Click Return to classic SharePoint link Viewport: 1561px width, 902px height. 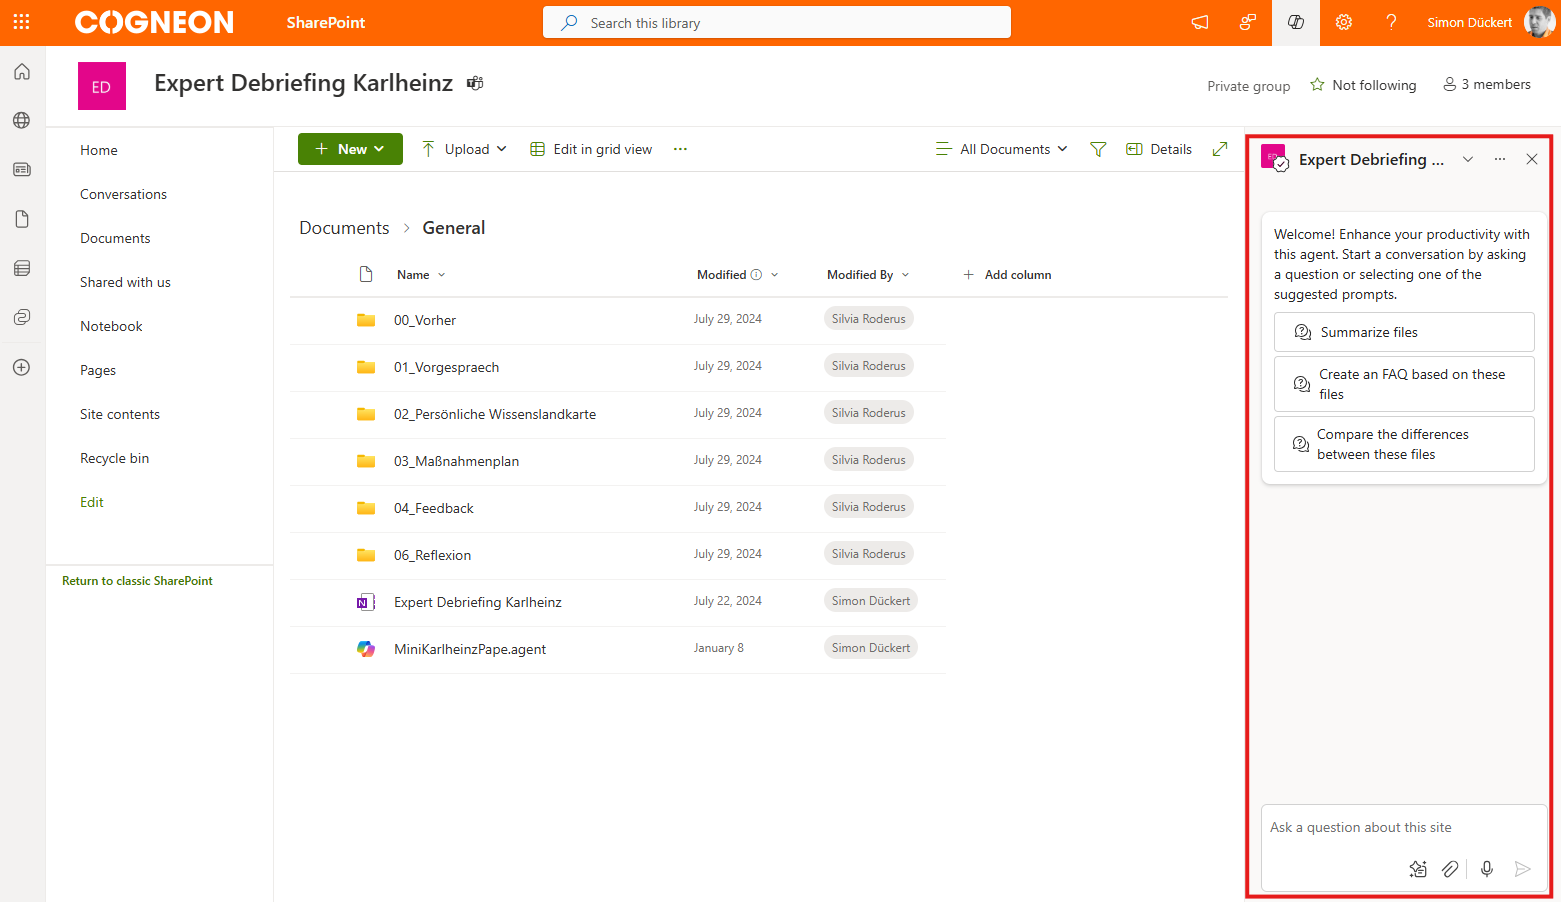[137, 581]
